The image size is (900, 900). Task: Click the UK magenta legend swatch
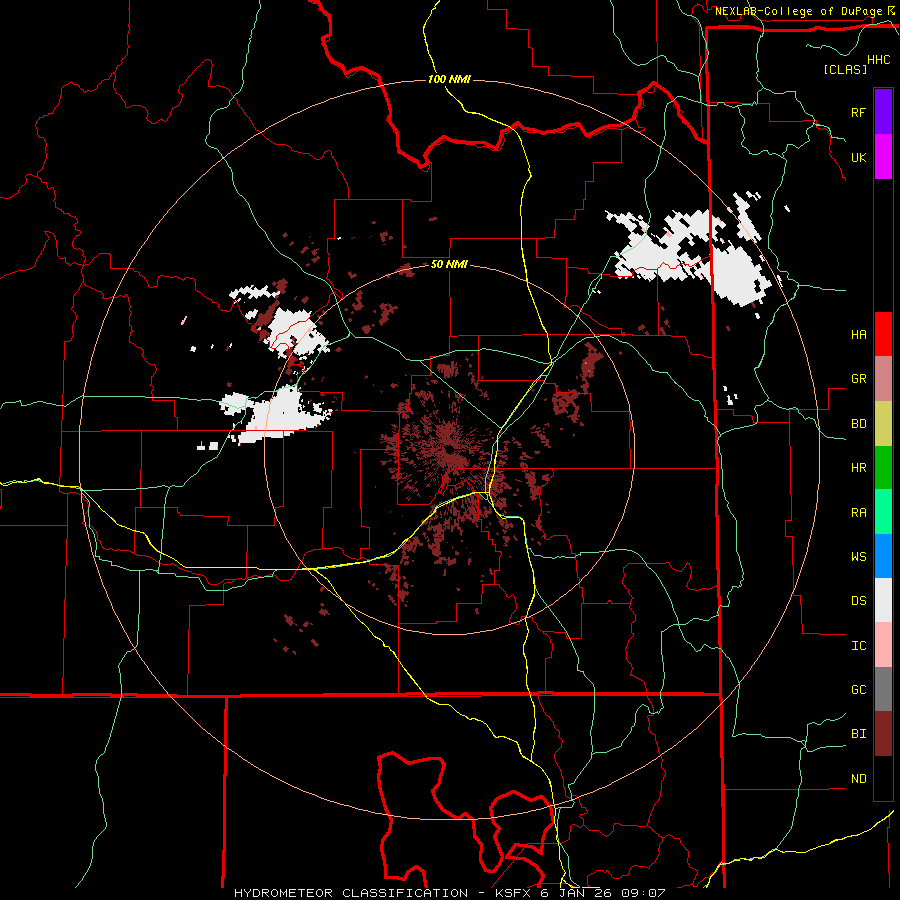tap(883, 157)
